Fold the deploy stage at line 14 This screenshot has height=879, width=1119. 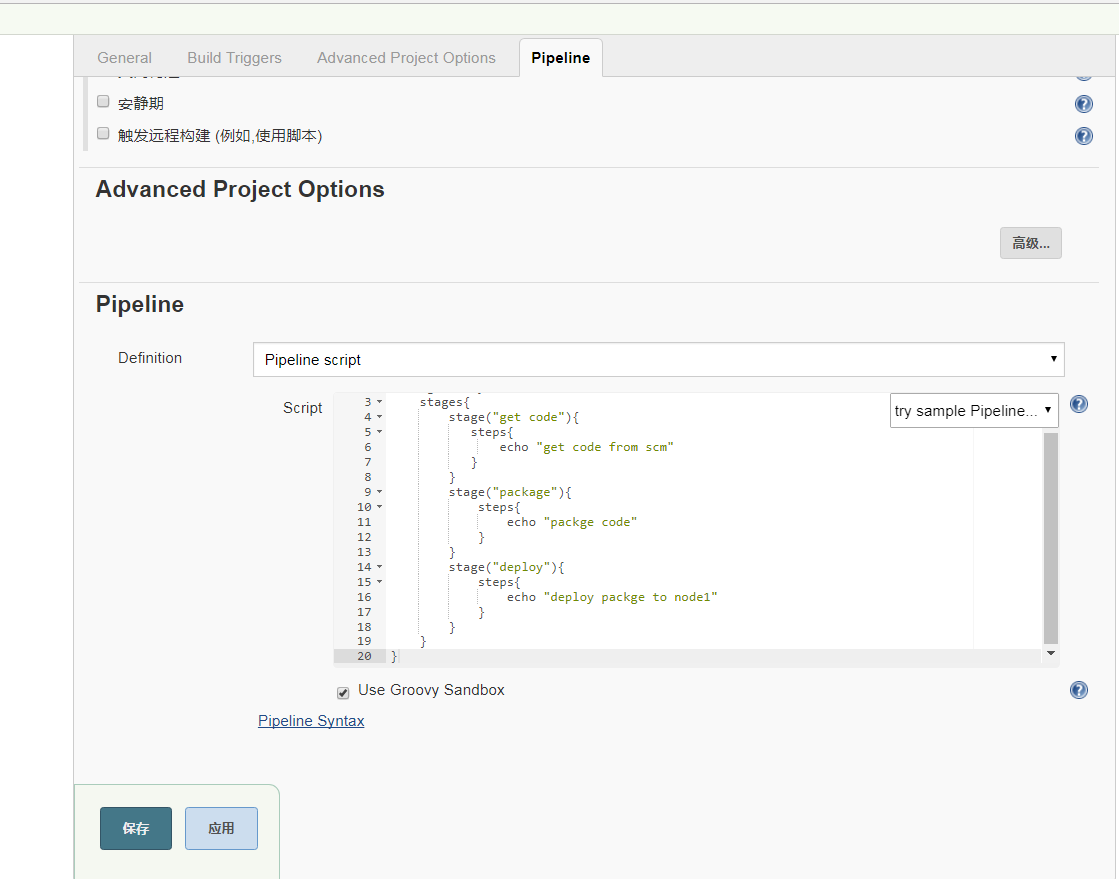380,567
